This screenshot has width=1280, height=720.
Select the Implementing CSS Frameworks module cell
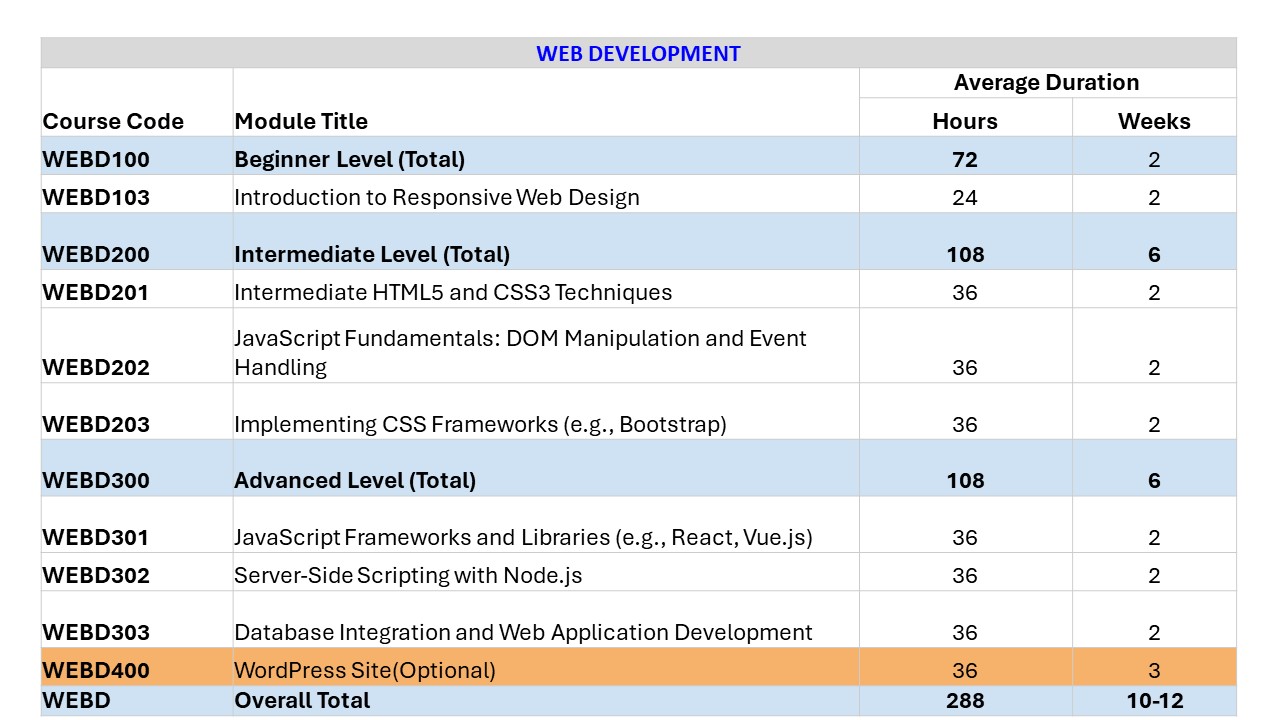coord(480,424)
